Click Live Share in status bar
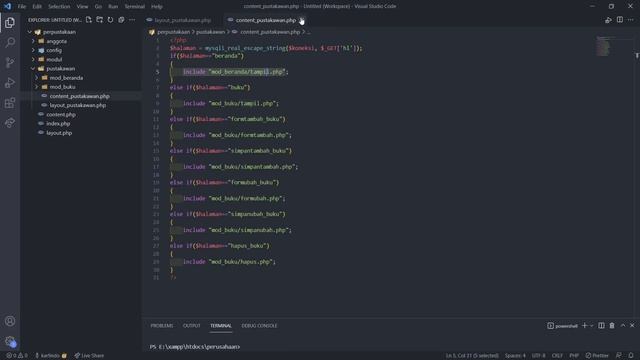 click(89, 356)
